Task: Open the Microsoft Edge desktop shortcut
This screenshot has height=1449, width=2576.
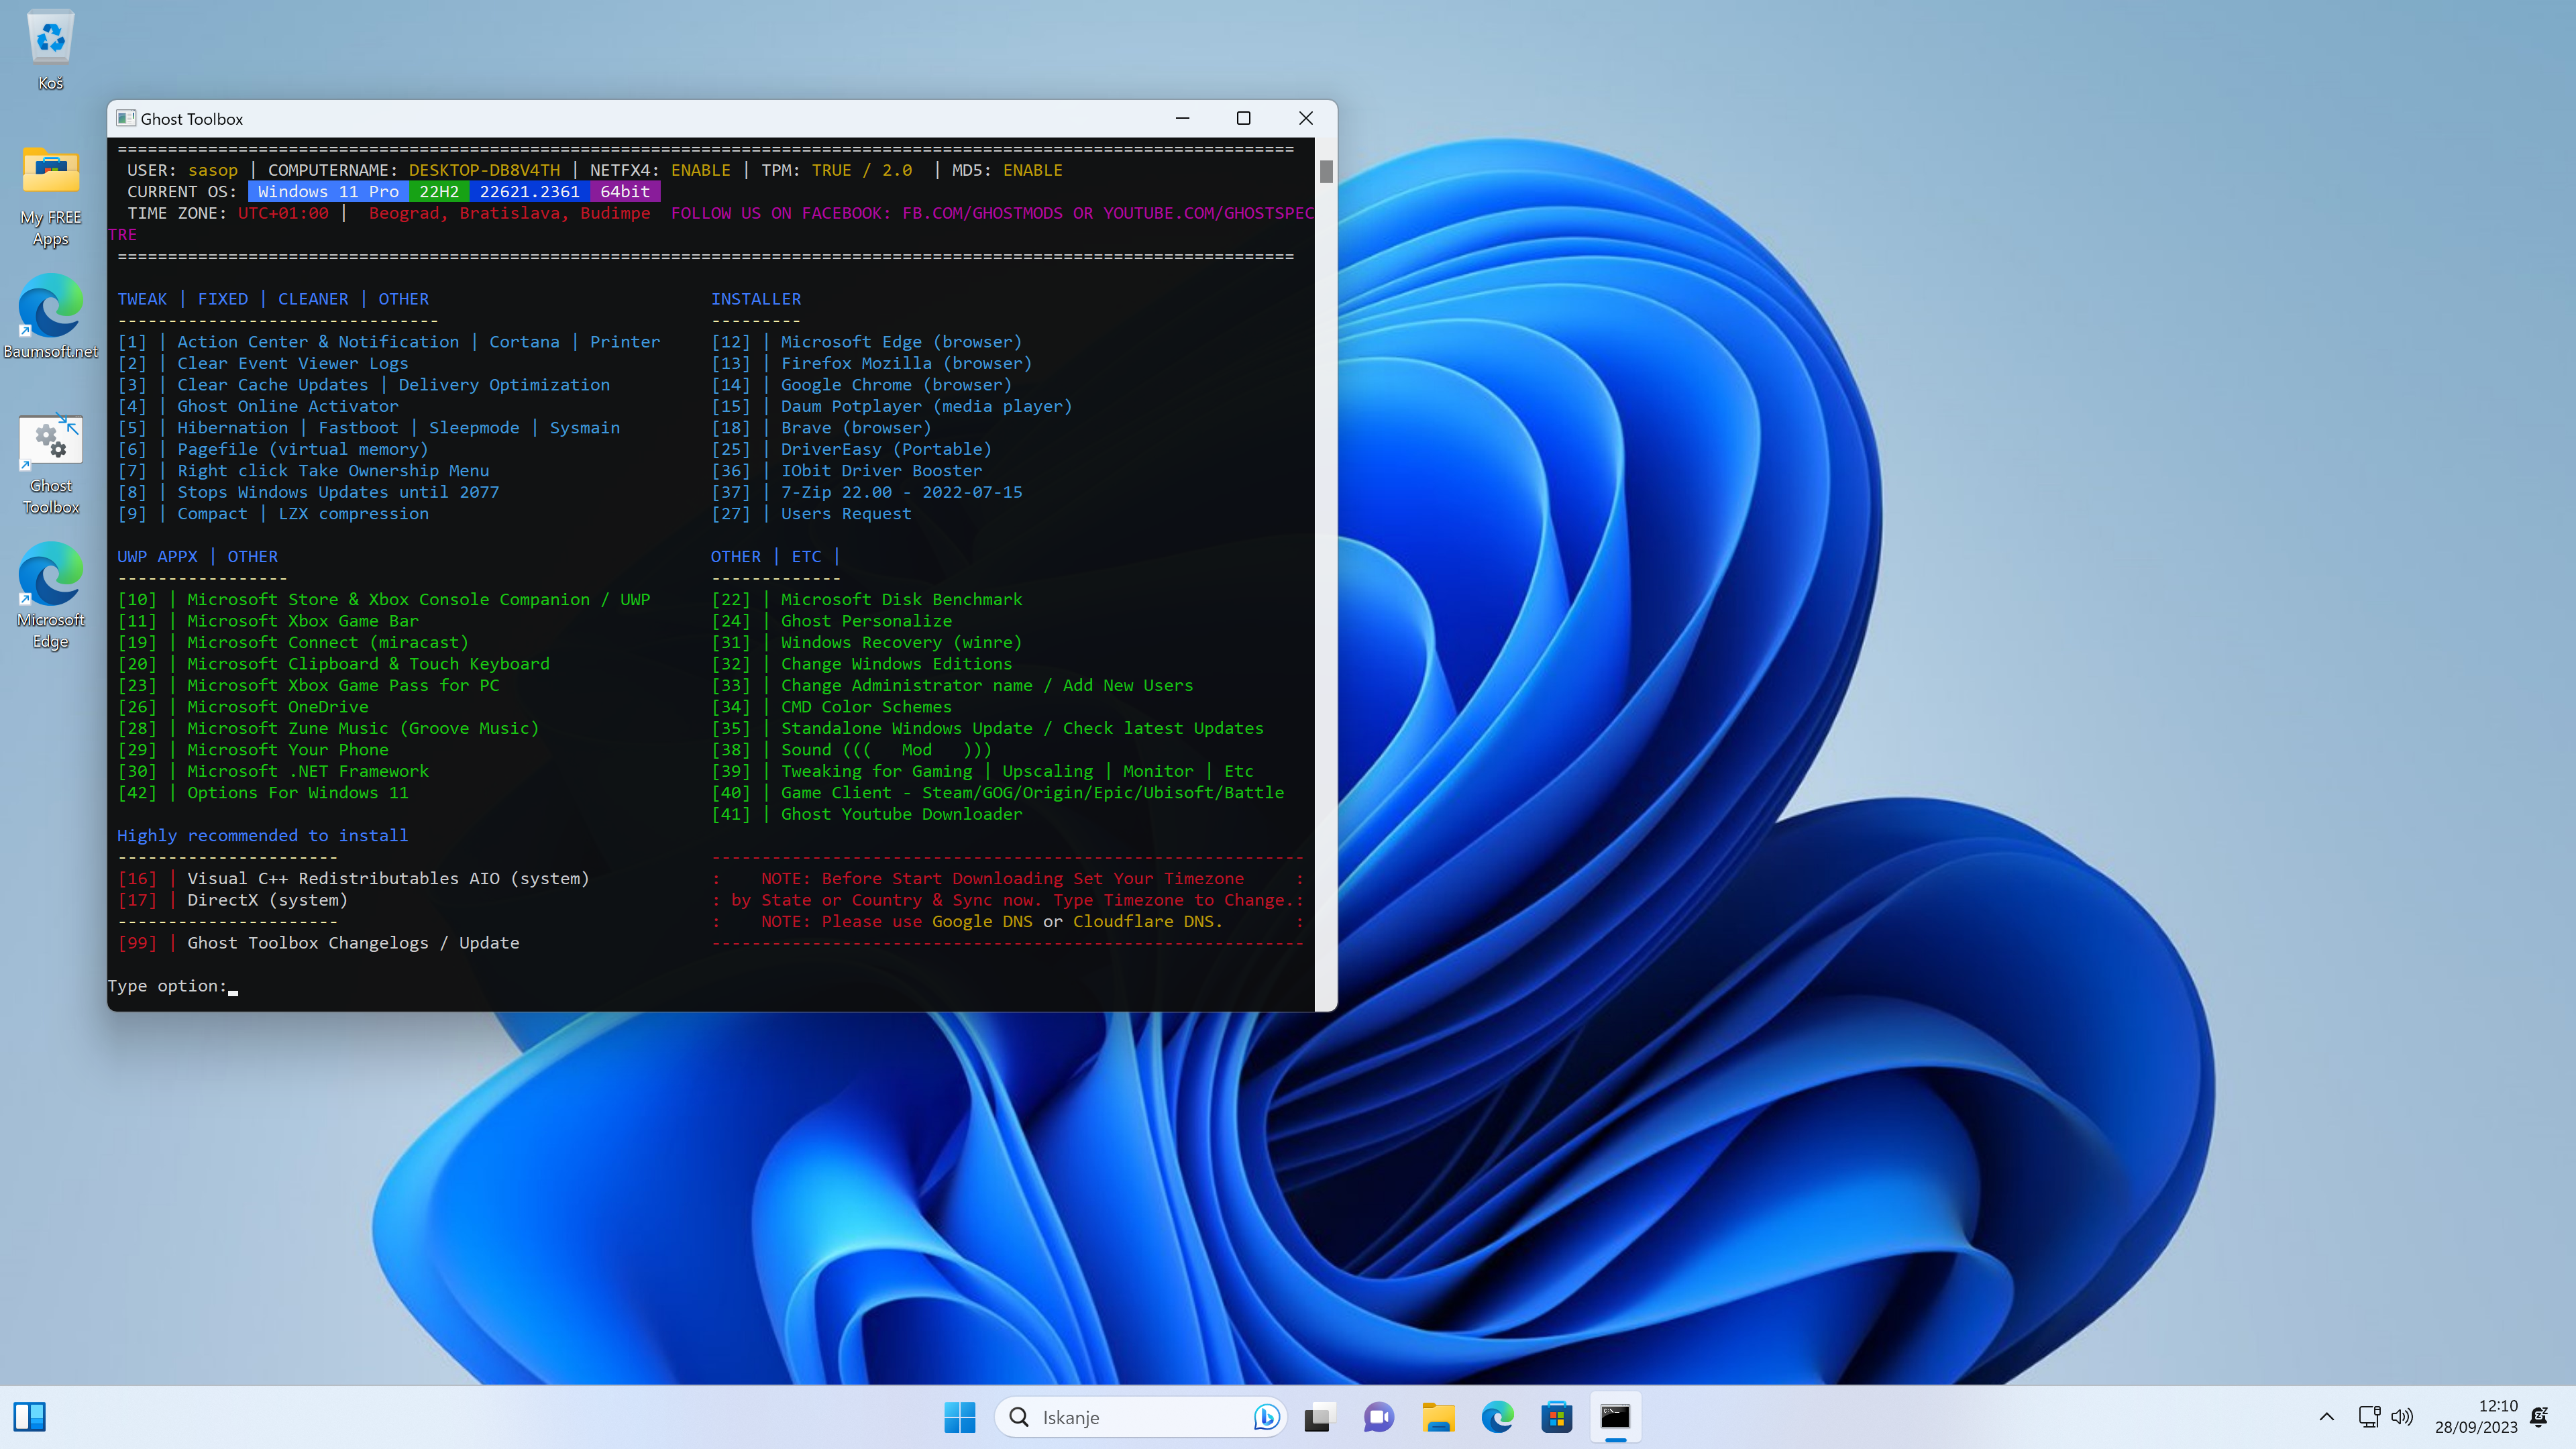Action: click(50, 596)
